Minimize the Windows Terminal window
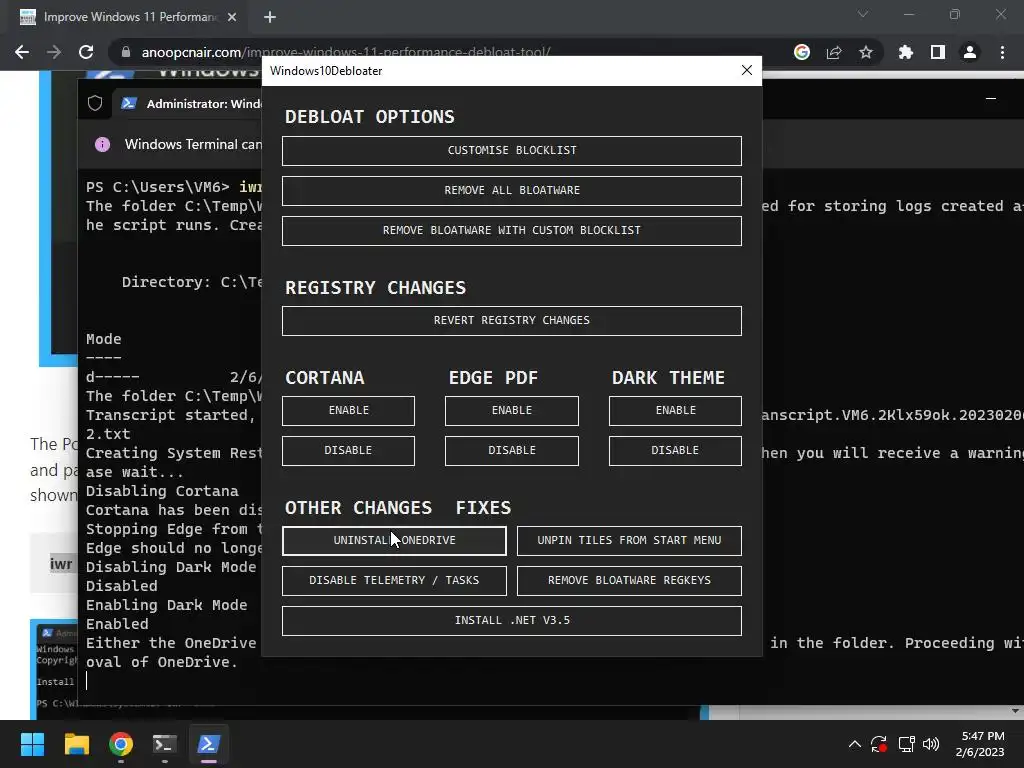 tap(991, 99)
